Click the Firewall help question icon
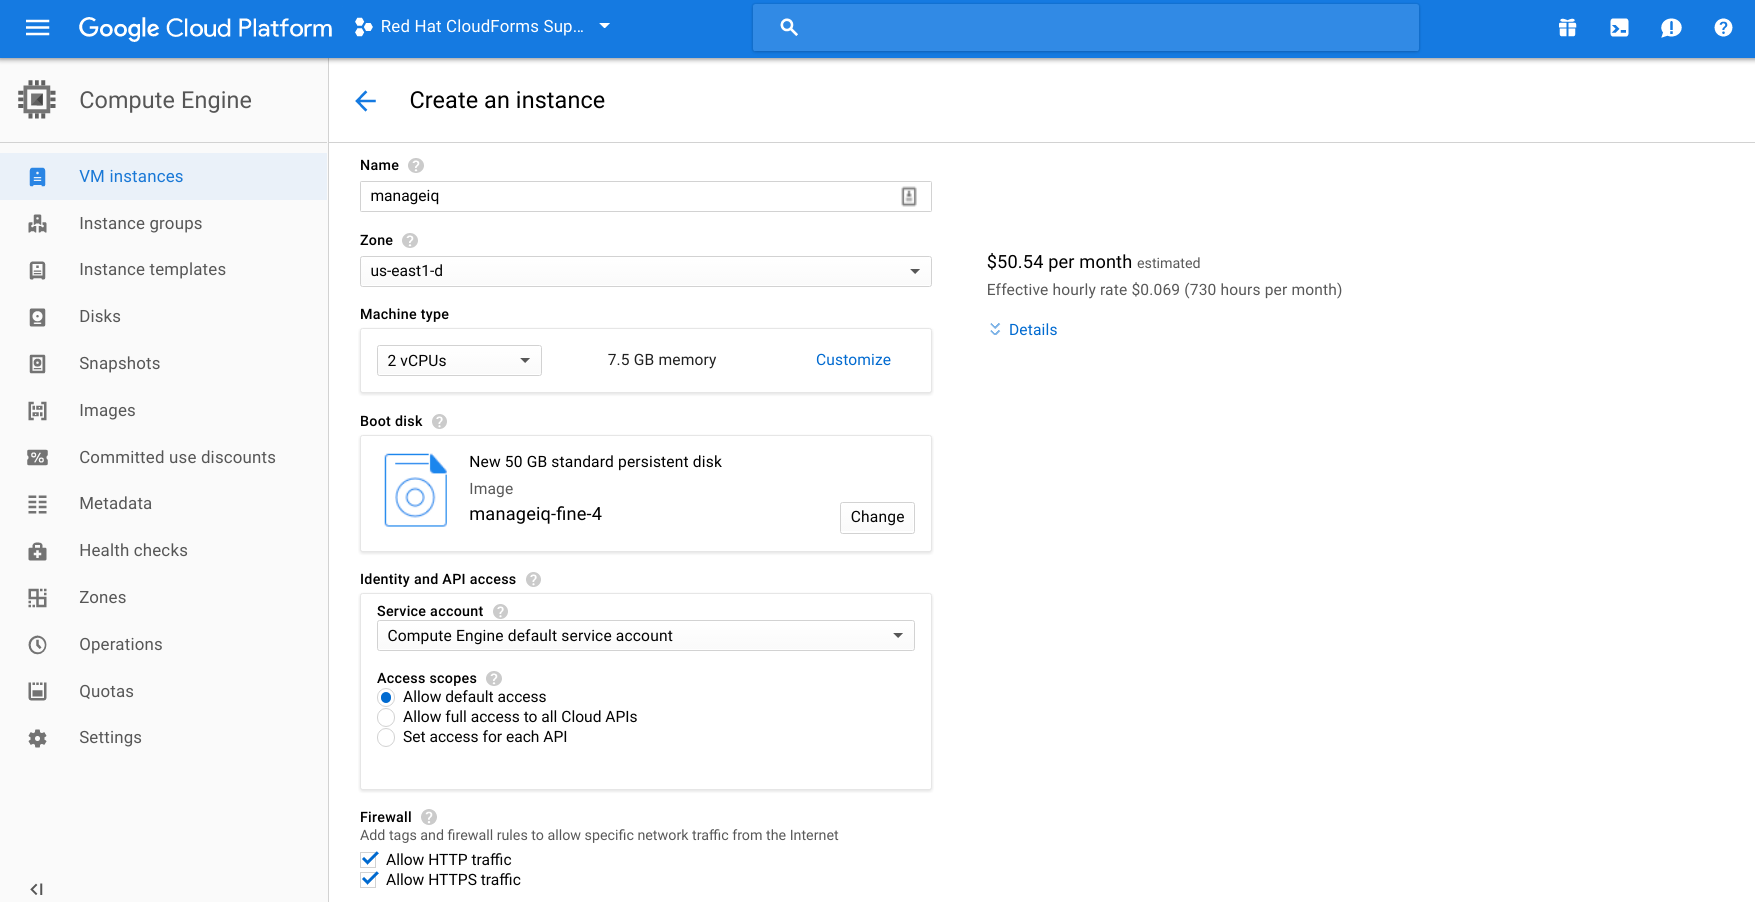 (x=429, y=817)
